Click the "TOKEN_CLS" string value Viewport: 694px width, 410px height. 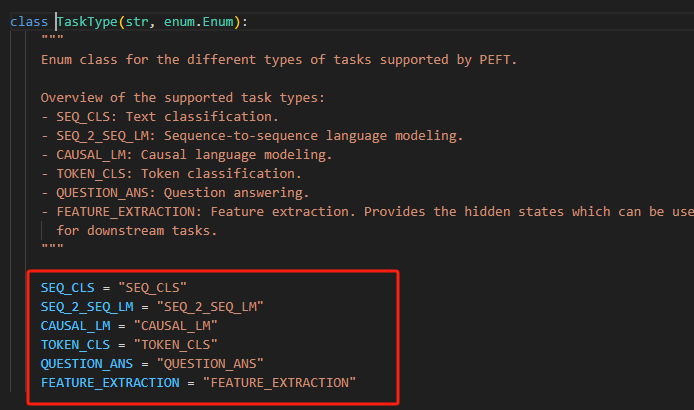174,344
